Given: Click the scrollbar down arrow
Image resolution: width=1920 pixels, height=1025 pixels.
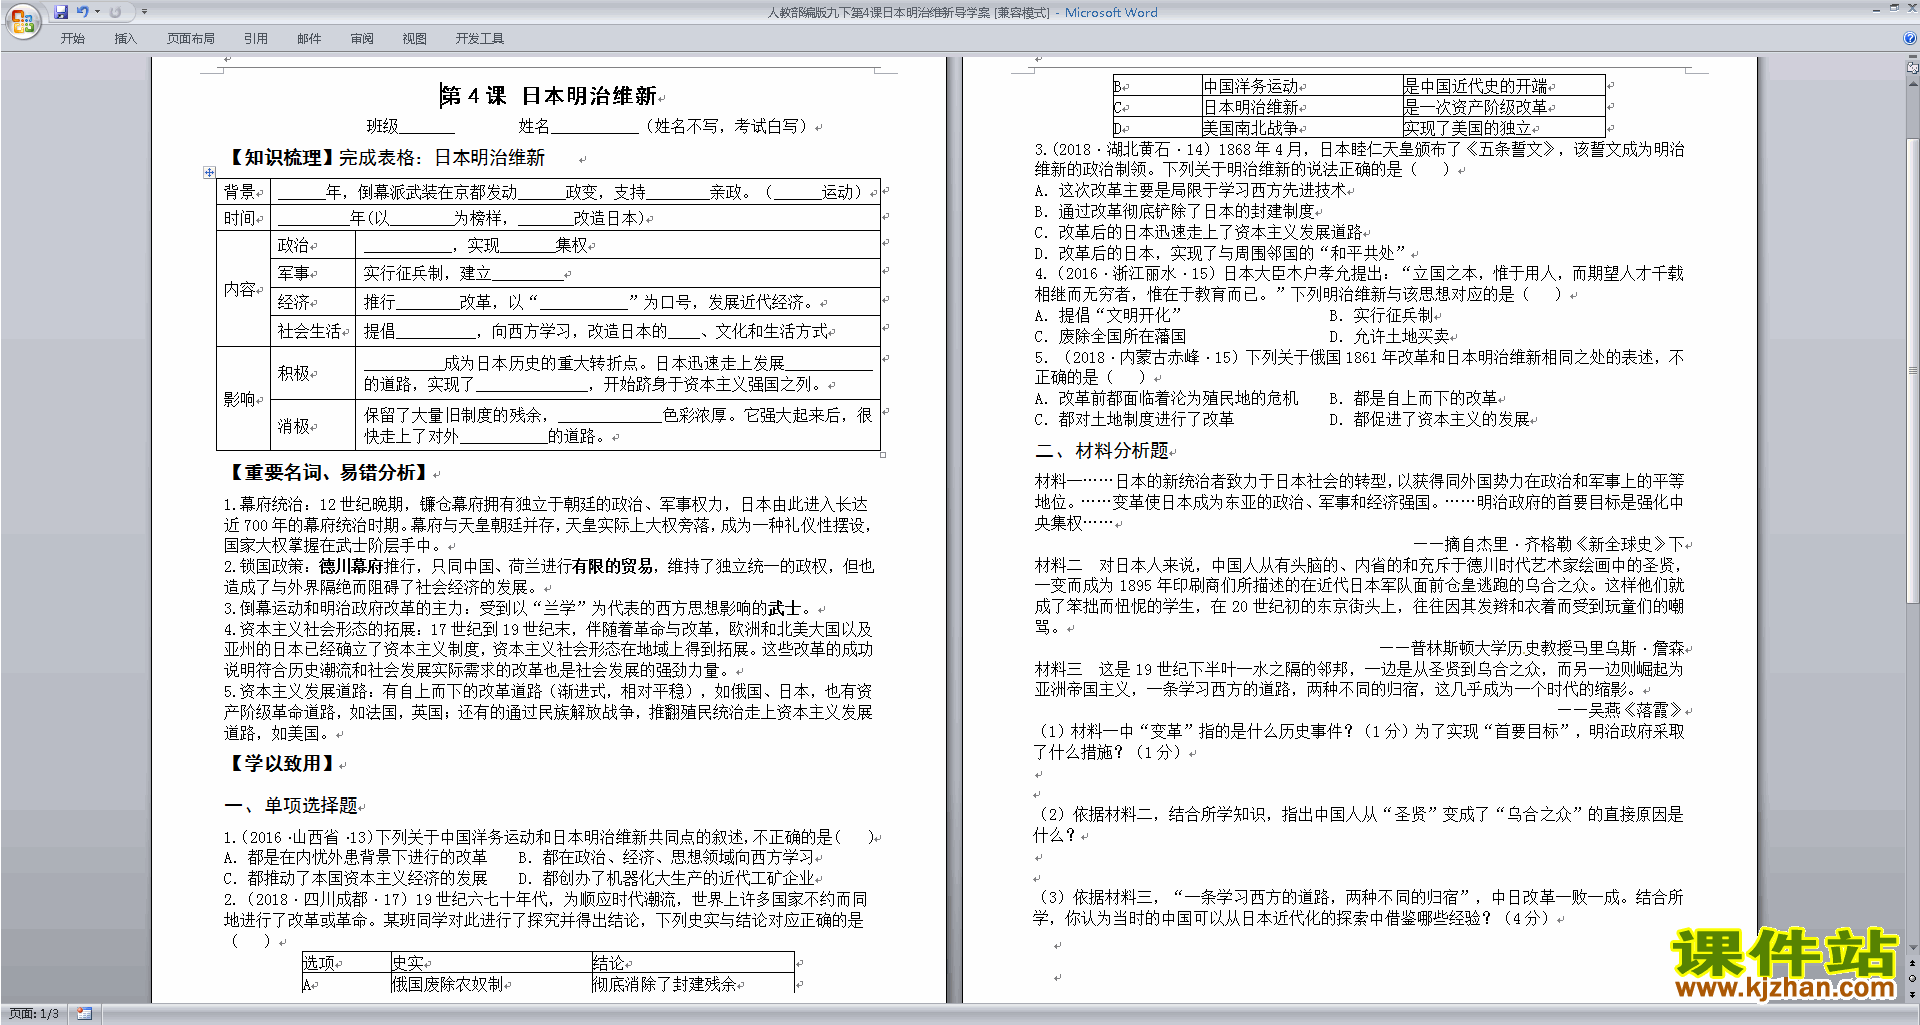Looking at the screenshot, I should pyautogui.click(x=1913, y=947).
